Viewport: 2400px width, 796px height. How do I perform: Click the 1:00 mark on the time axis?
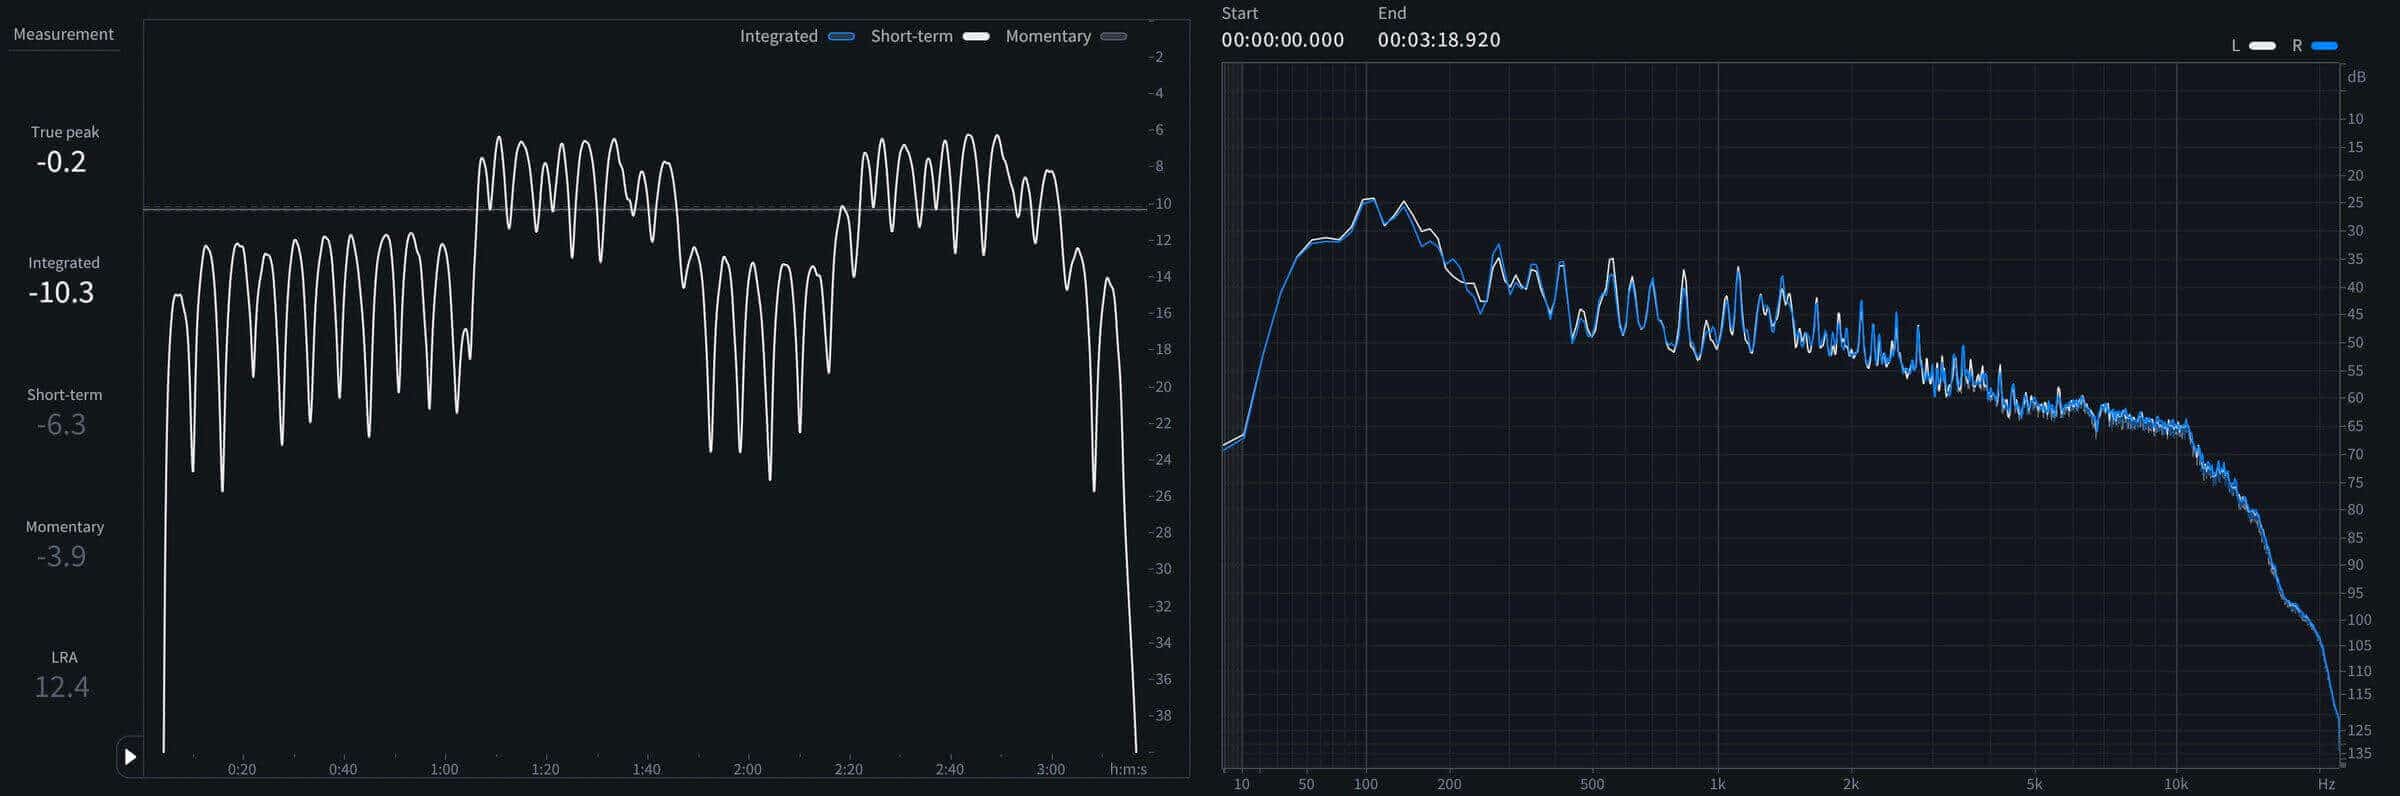[444, 769]
